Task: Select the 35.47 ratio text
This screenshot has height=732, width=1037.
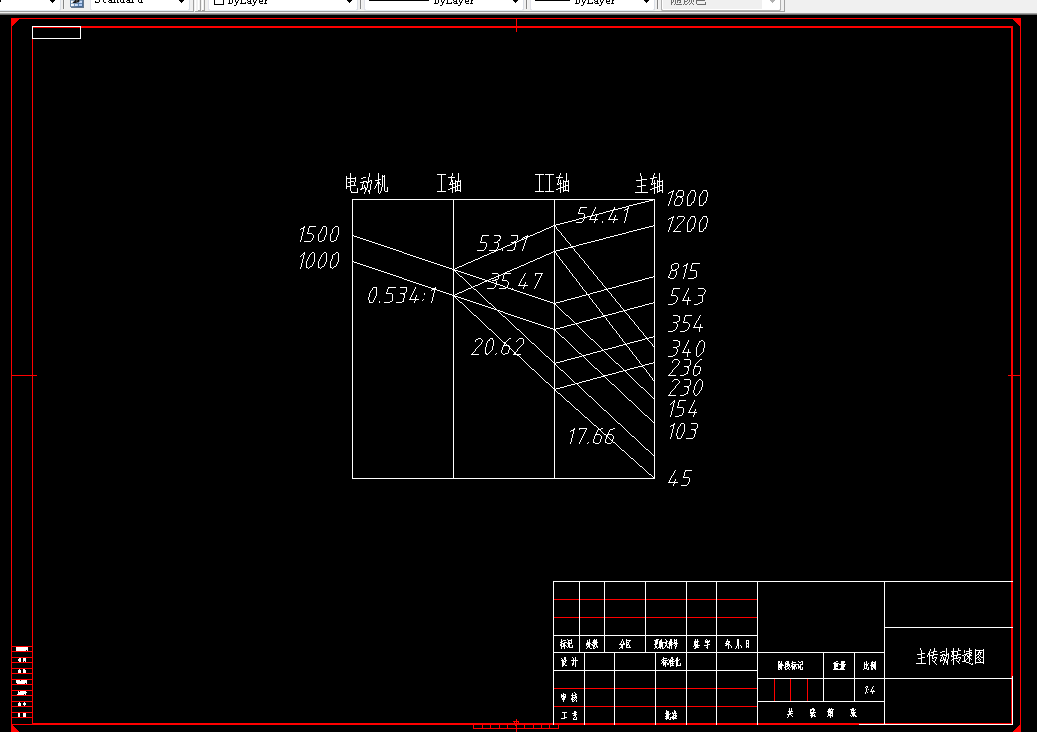Action: (x=515, y=281)
